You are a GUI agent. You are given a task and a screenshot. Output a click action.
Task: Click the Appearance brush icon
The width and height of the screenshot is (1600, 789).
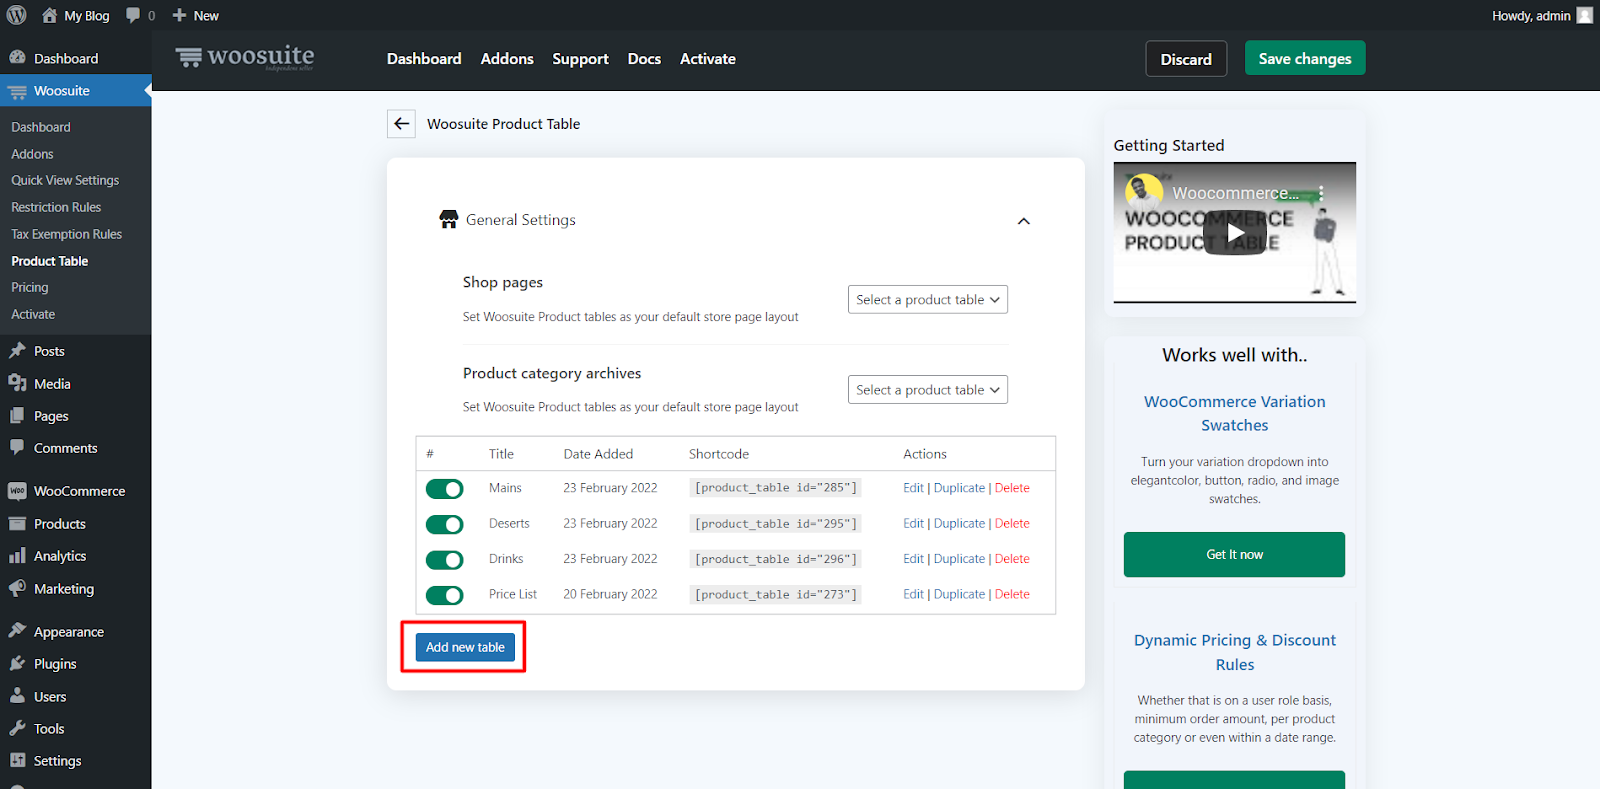click(17, 631)
